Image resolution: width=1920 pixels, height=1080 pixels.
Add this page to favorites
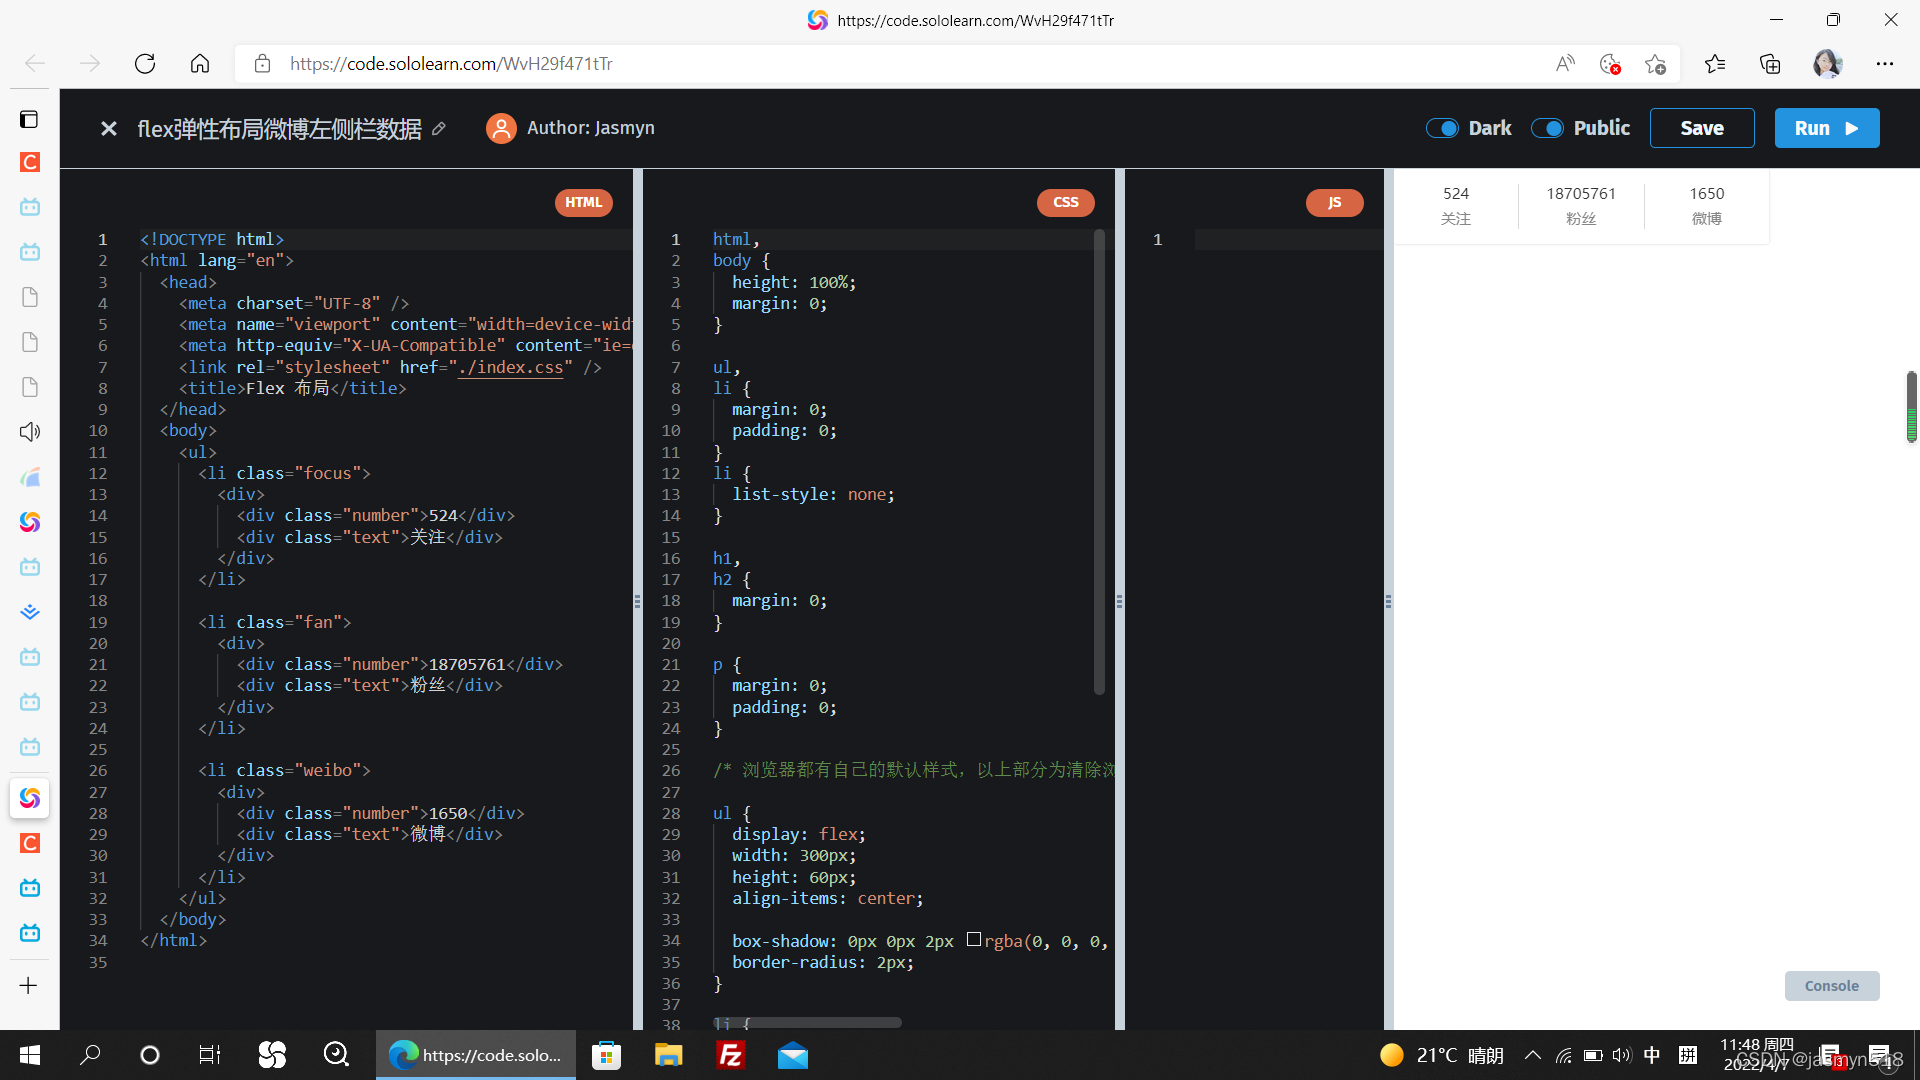1655,64
